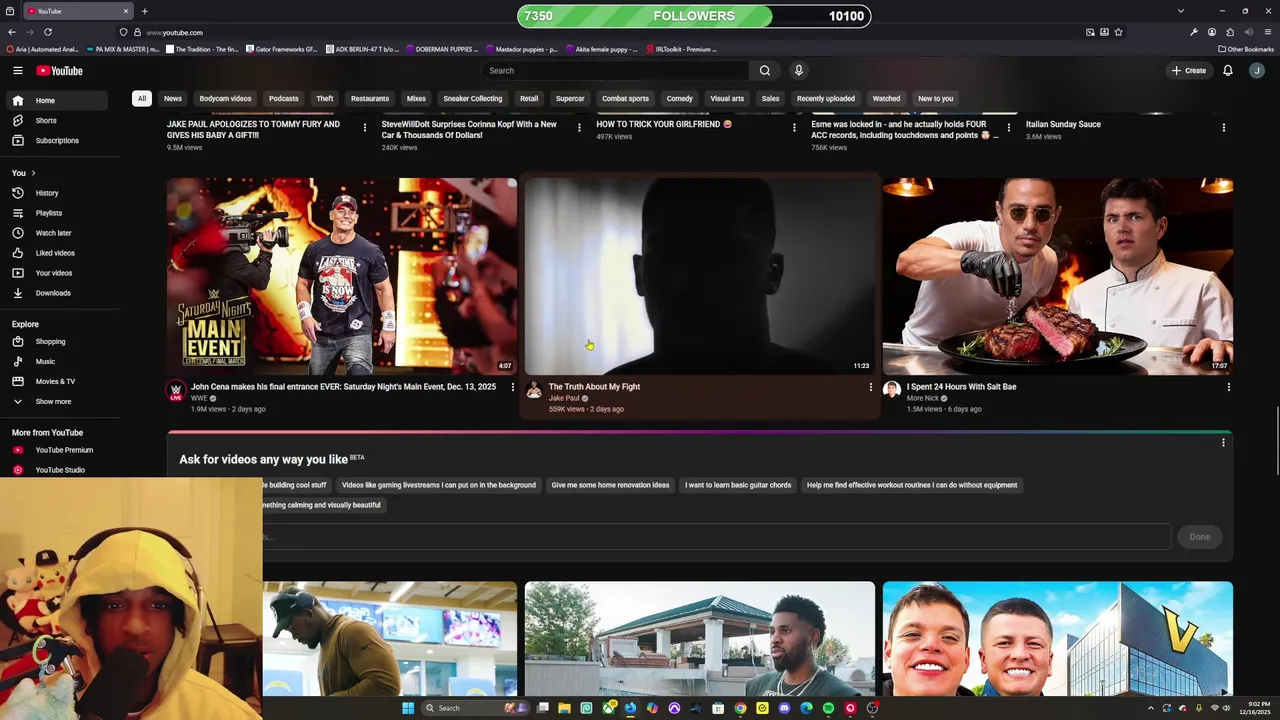
Task: Open a new browser tab
Action: (144, 11)
